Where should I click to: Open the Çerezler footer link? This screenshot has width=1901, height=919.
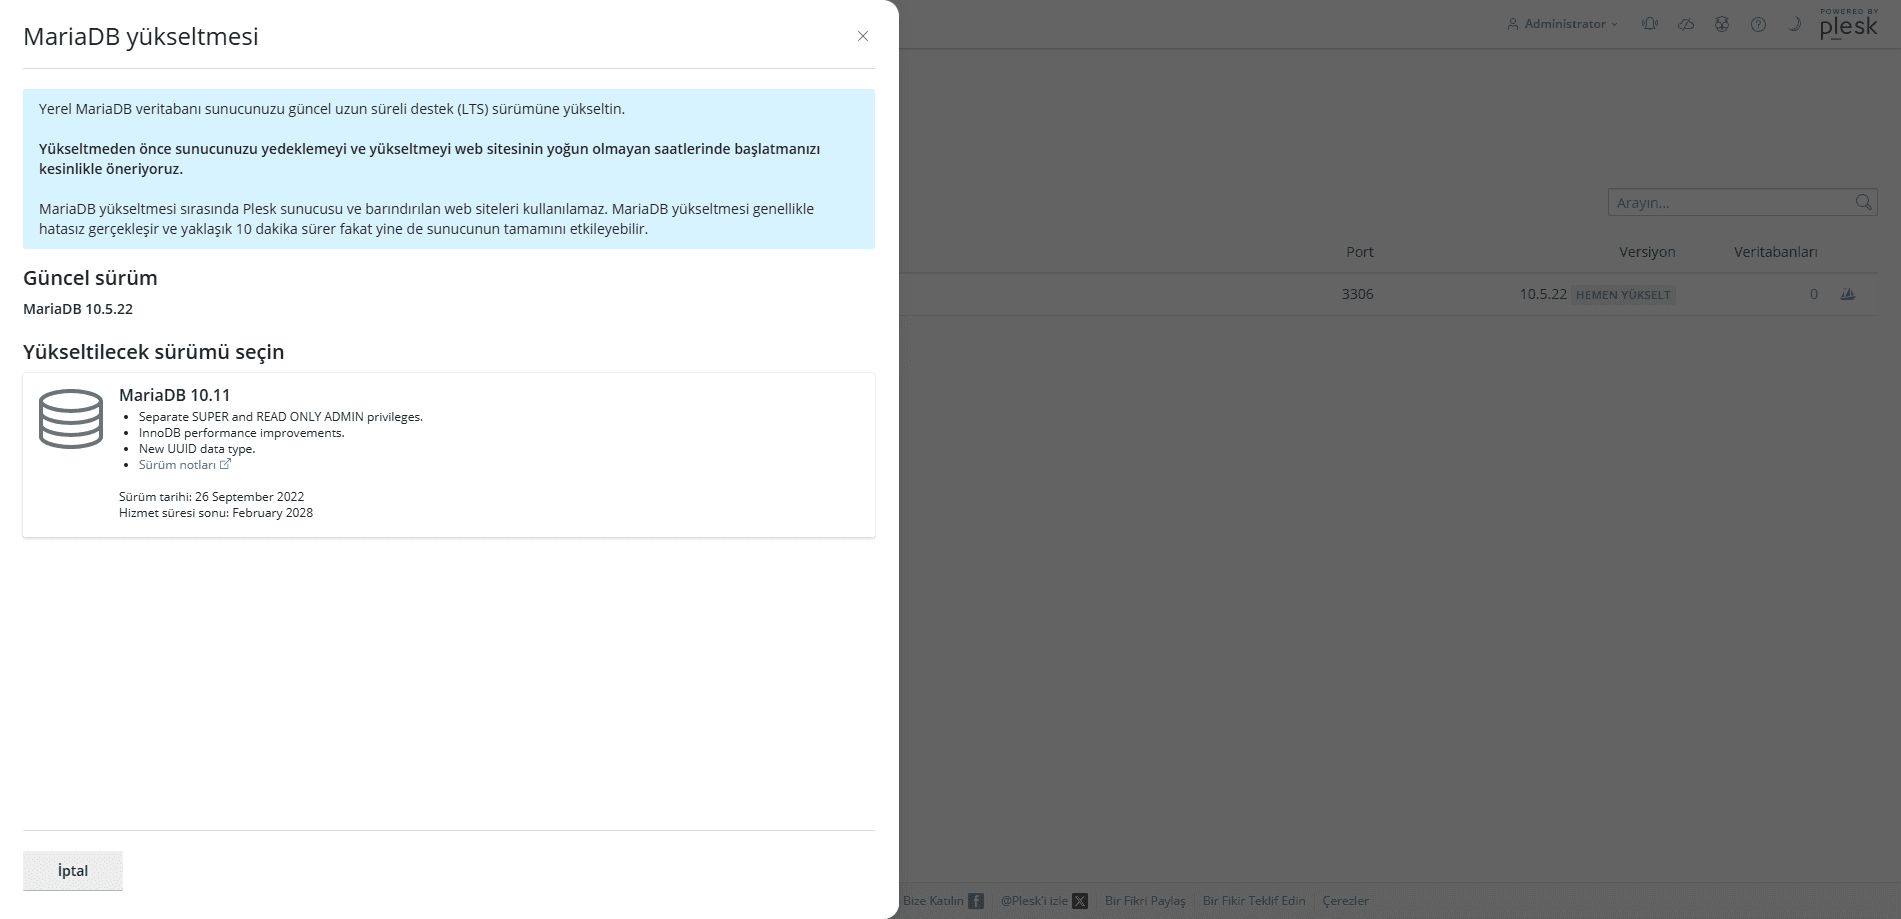1345,901
